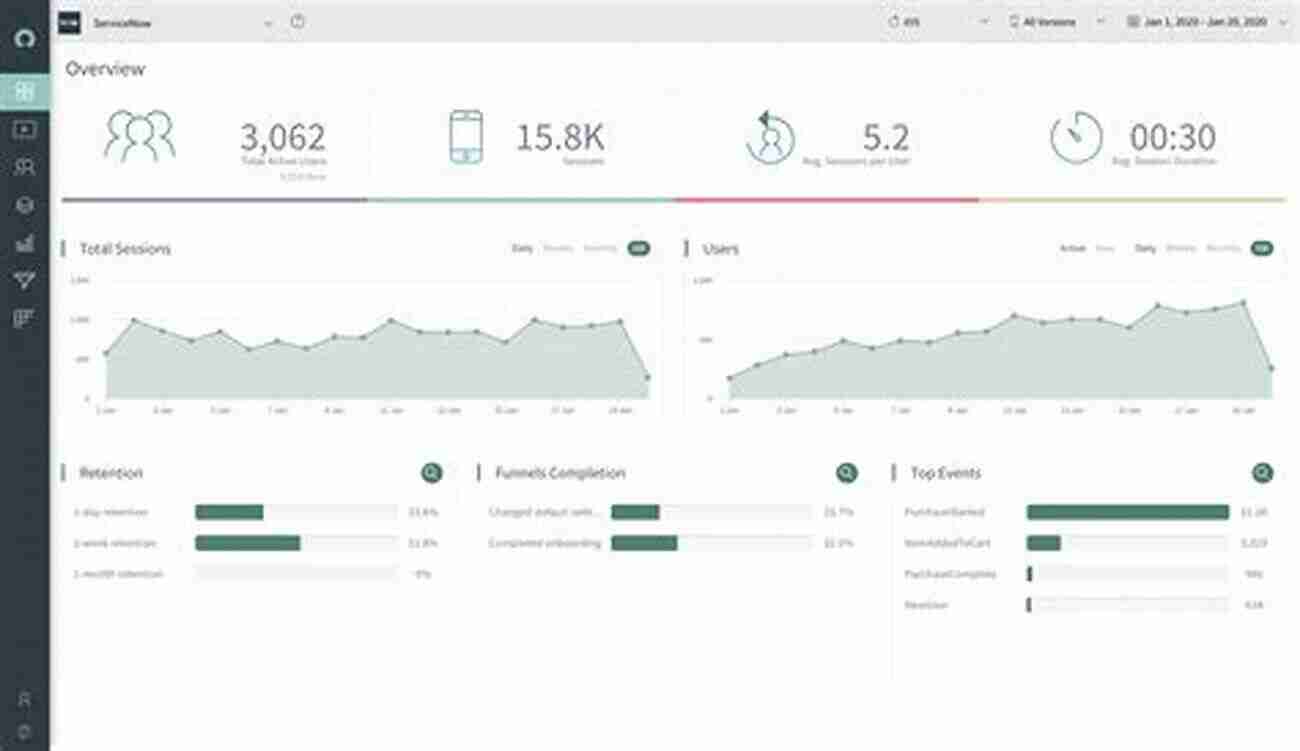Image resolution: width=1300 pixels, height=751 pixels.
Task: Select Daily in Total Sessions chart
Action: (522, 248)
